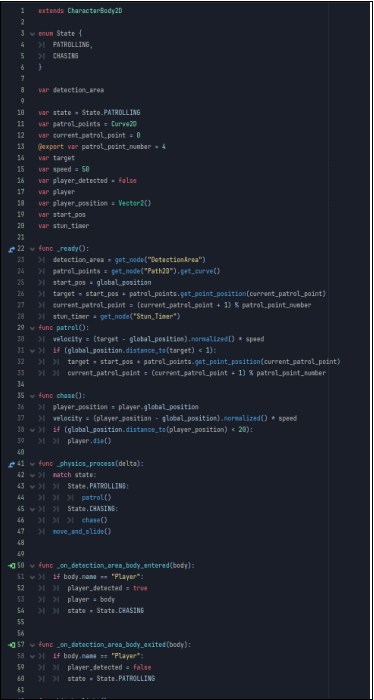374x700 pixels.
Task: Collapse the if distance_to(target) < 1 block
Action: pyautogui.click(x=32, y=351)
